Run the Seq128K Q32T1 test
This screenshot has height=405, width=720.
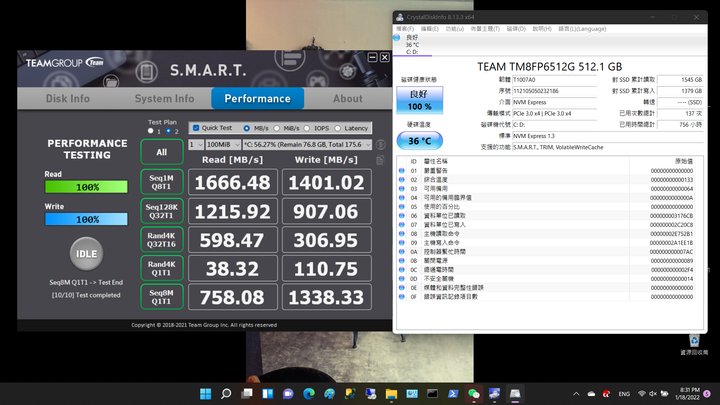(162, 211)
